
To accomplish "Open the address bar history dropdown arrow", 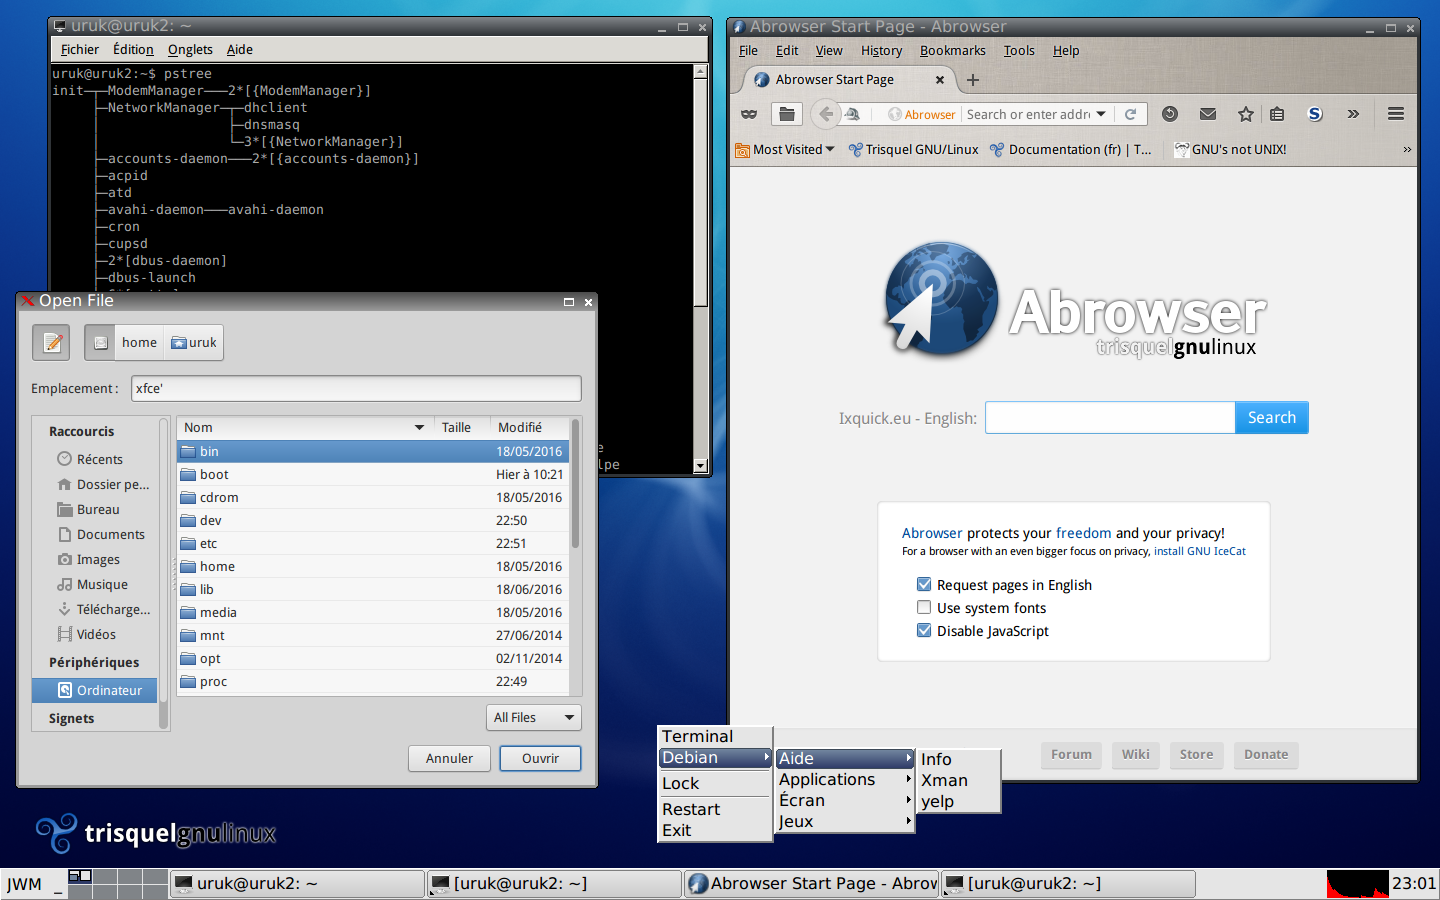I will 1101,114.
